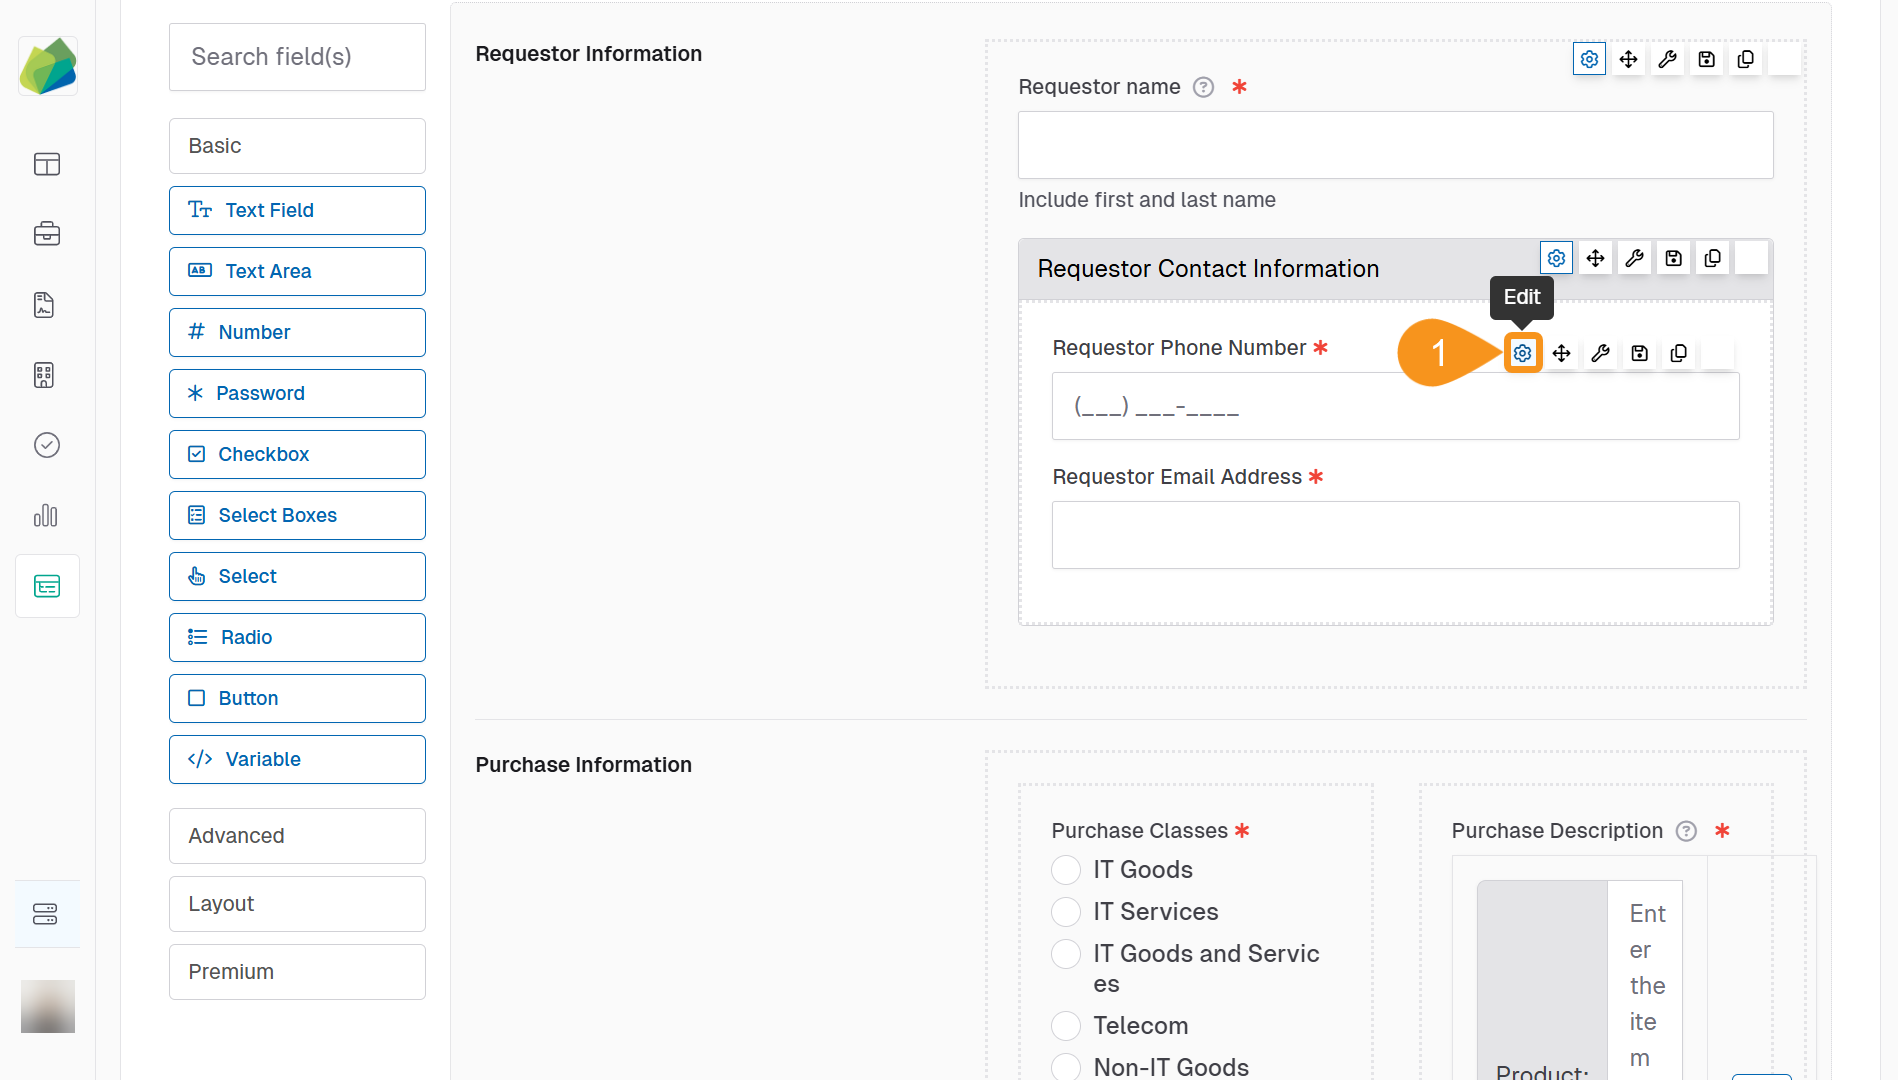Click the Search field(s) input box
This screenshot has height=1080, width=1898.
pos(297,57)
